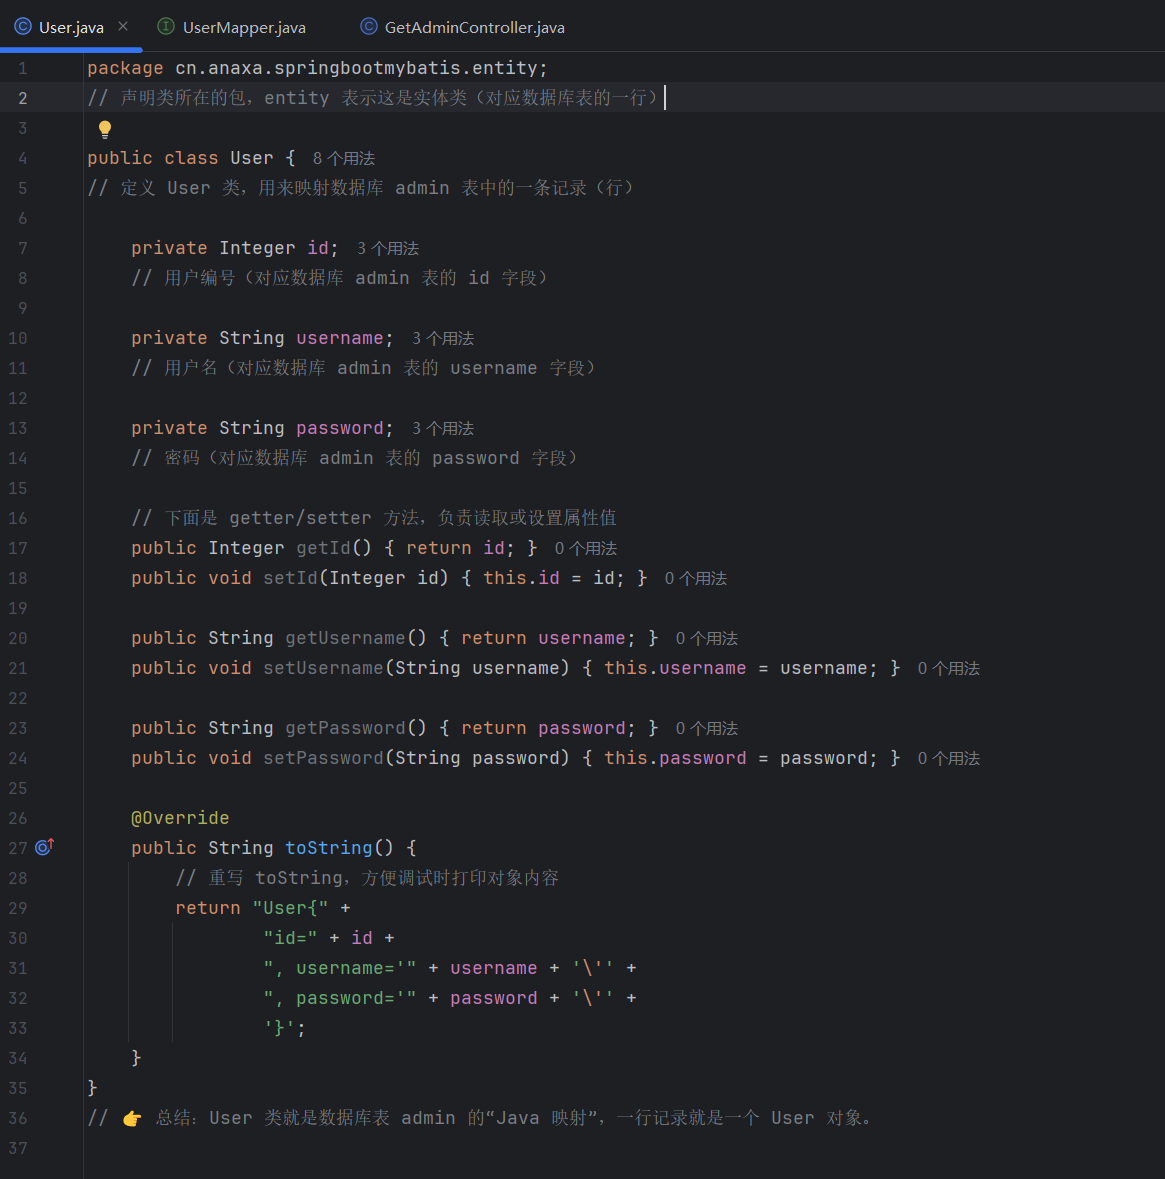Click the 'this.username' expression on line 21
1165x1179 pixels.
pyautogui.click(x=675, y=668)
